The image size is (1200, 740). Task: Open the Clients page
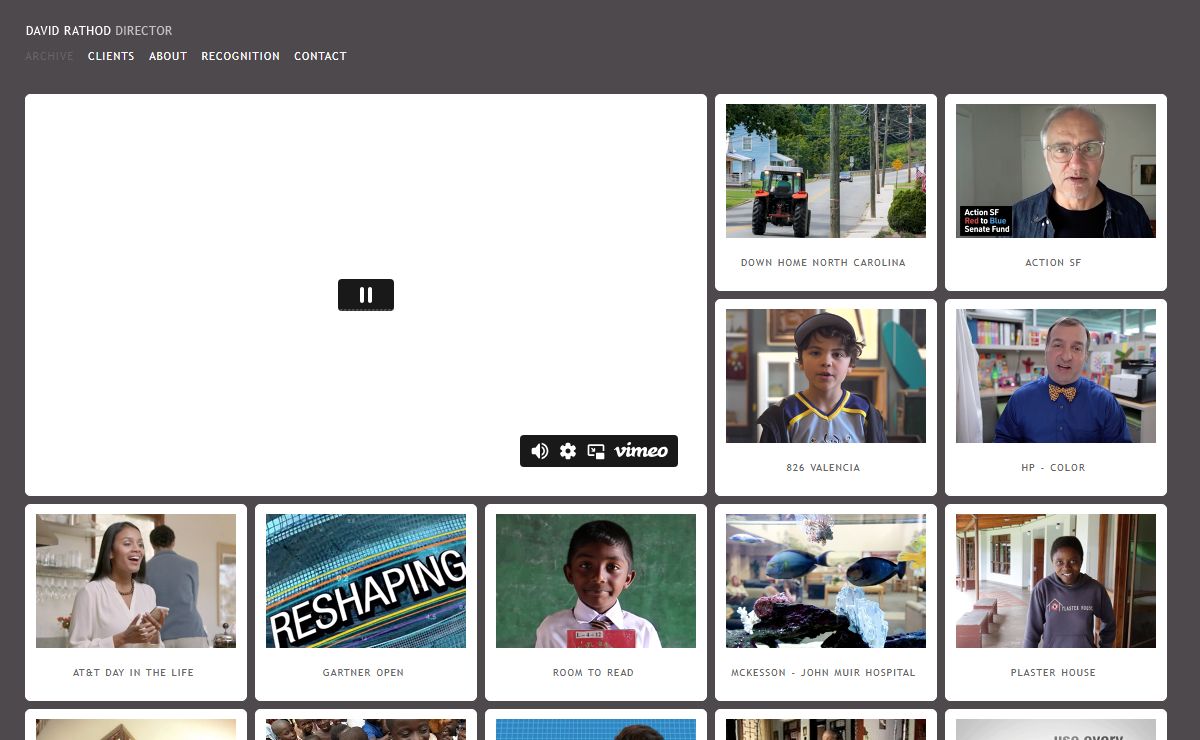click(x=111, y=56)
